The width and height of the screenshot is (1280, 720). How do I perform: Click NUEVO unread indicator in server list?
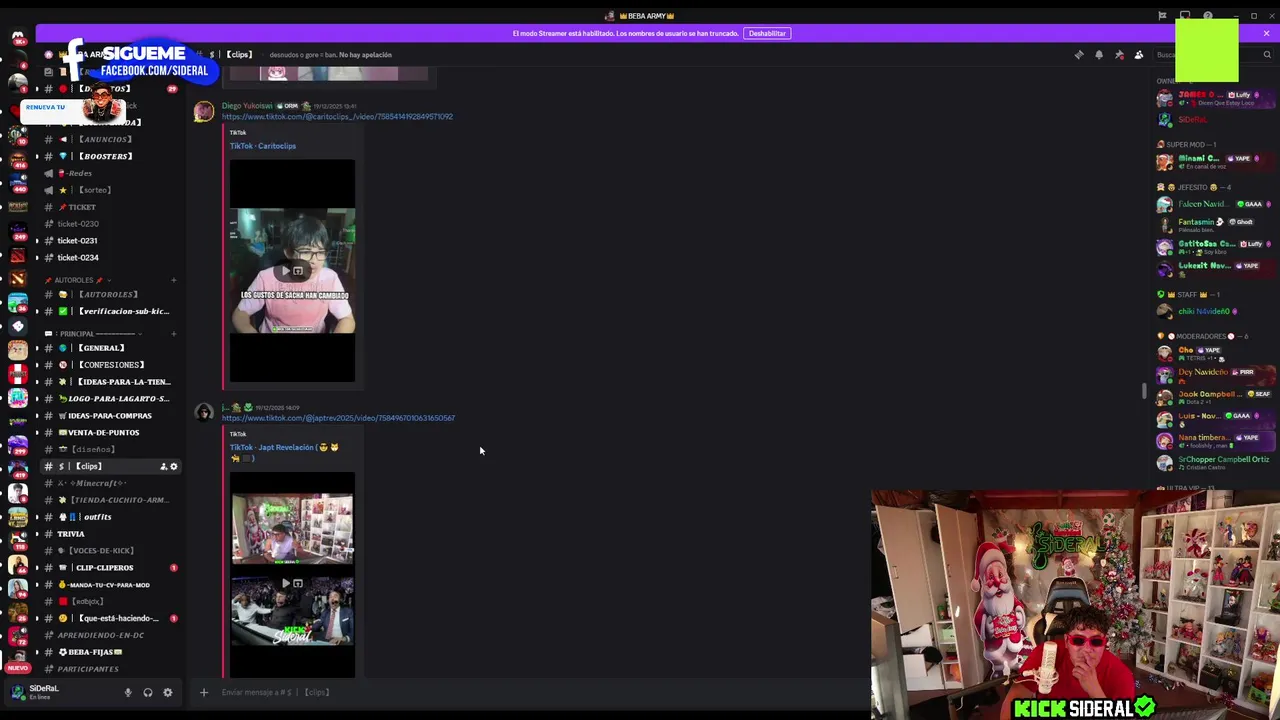pos(17,668)
